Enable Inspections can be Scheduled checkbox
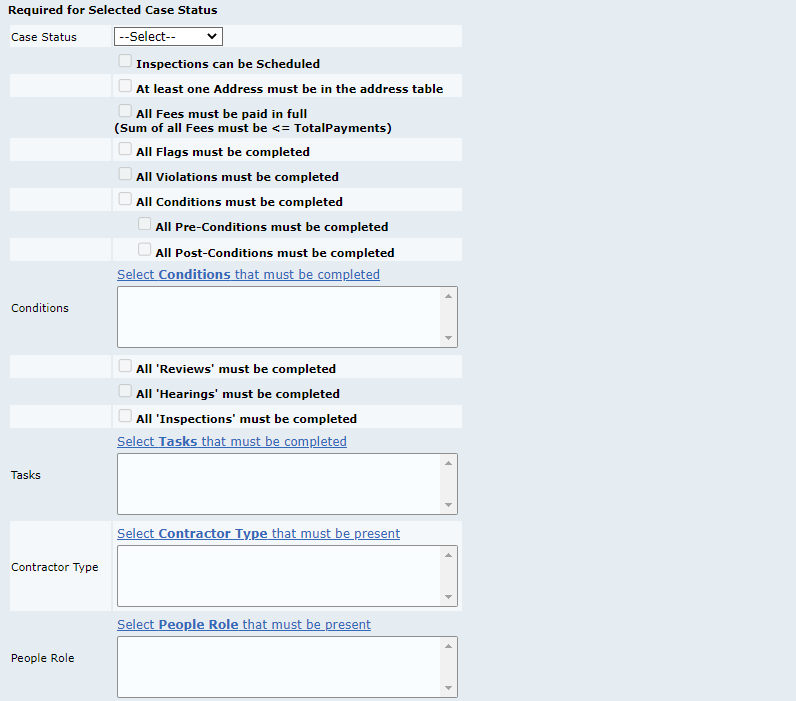 point(125,61)
